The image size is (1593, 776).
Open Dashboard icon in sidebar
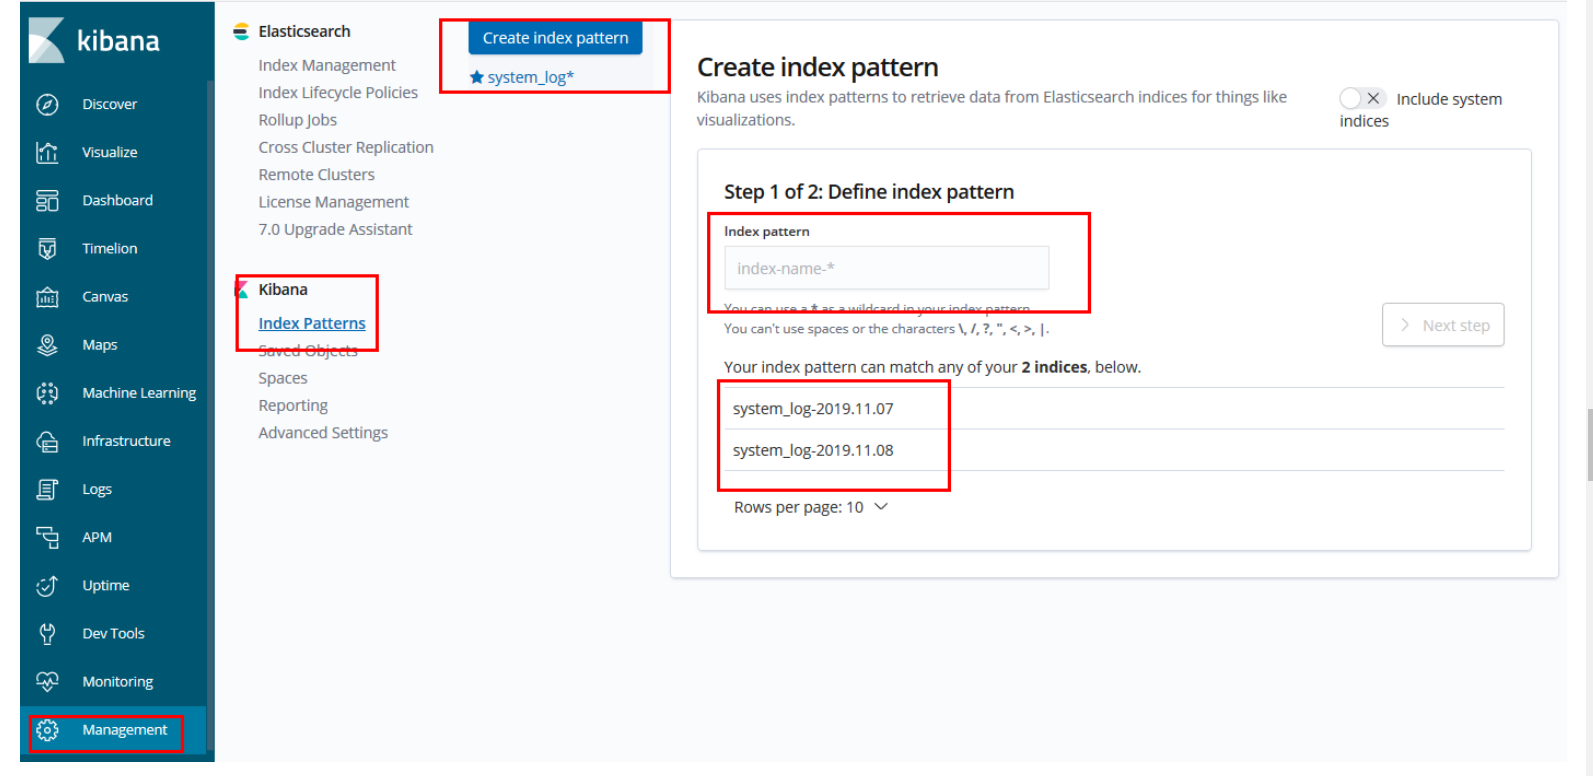tap(47, 200)
